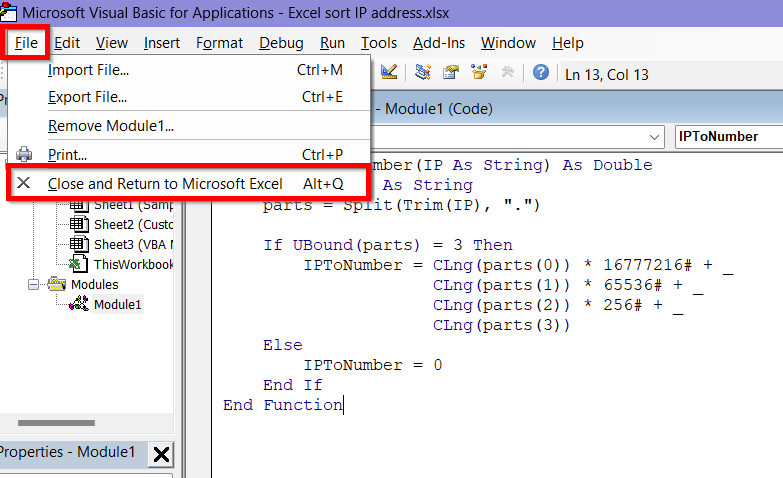Image resolution: width=783 pixels, height=478 pixels.
Task: Click 'As Double' in the function header
Action: pyautogui.click(x=607, y=165)
